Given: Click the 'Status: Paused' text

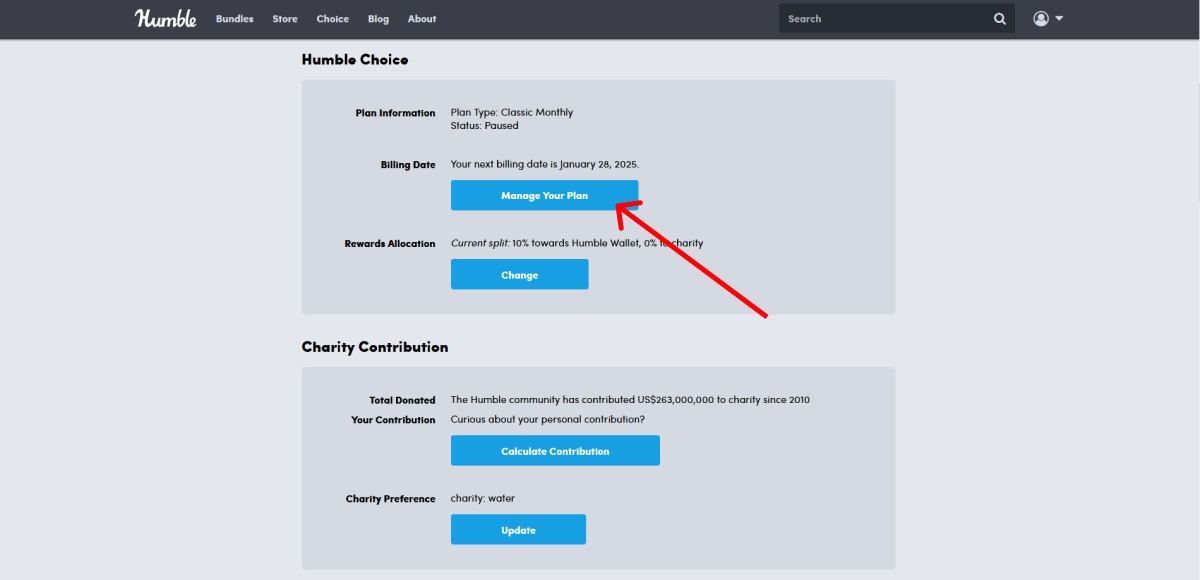Looking at the screenshot, I should 485,126.
